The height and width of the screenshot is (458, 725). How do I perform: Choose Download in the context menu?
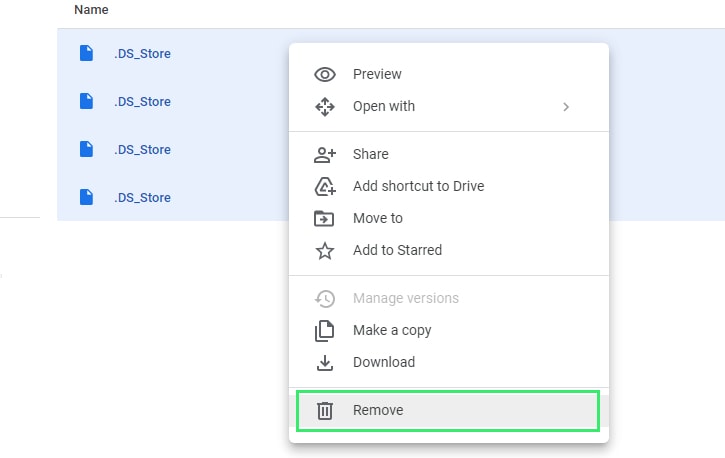tap(449, 362)
